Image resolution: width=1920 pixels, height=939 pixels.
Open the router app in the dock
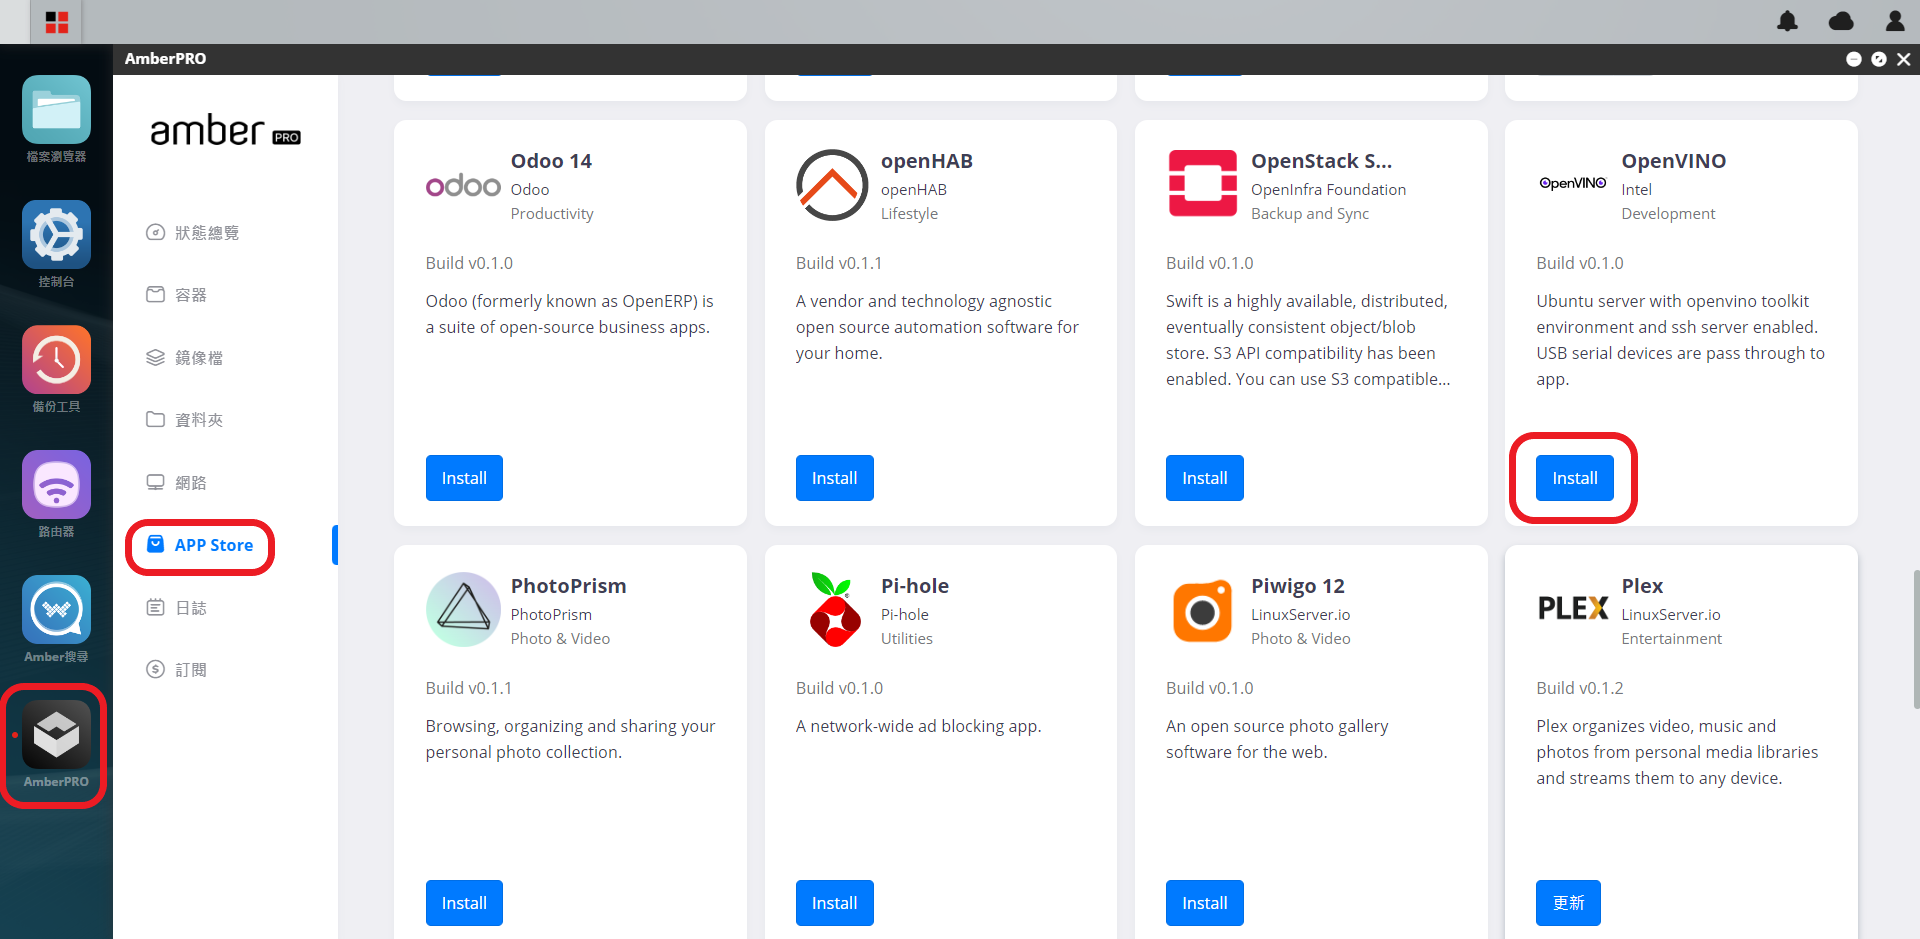56,485
